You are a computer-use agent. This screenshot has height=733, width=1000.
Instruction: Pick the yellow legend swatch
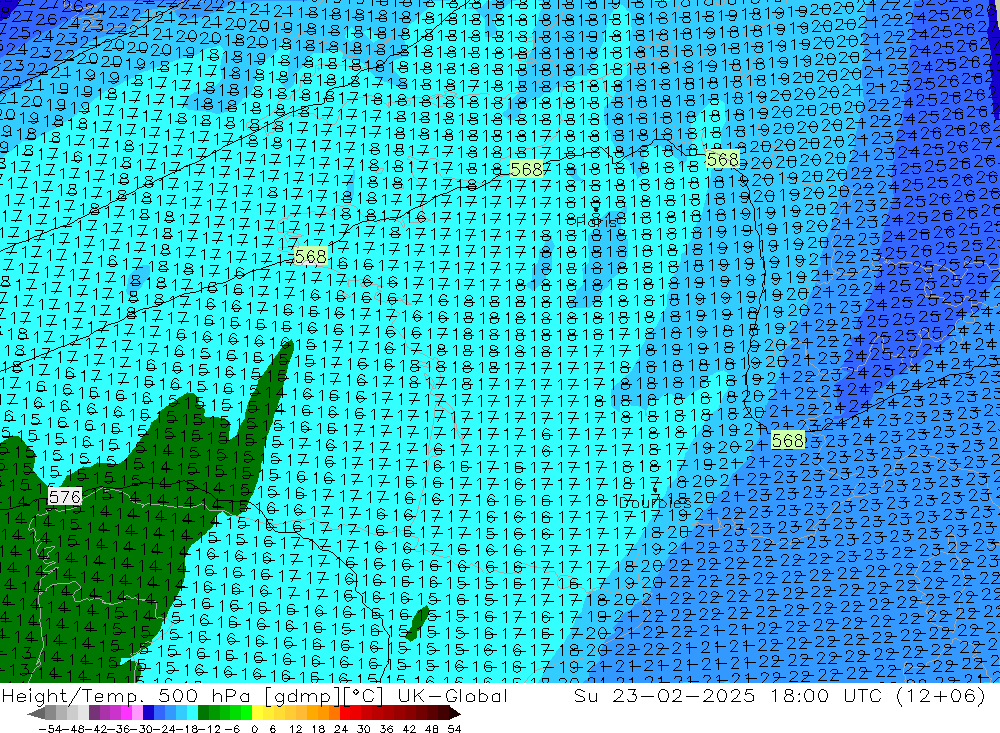pyautogui.click(x=258, y=713)
